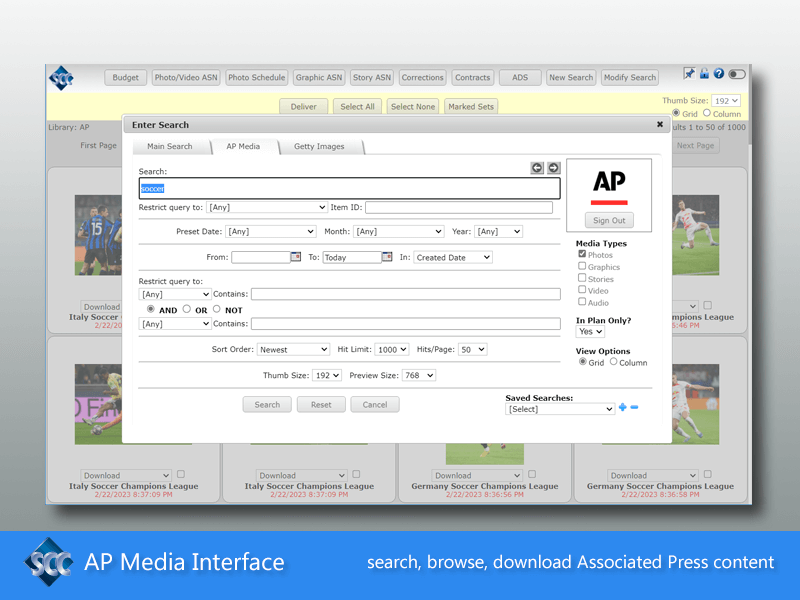Enable the Audio media type

(x=582, y=302)
